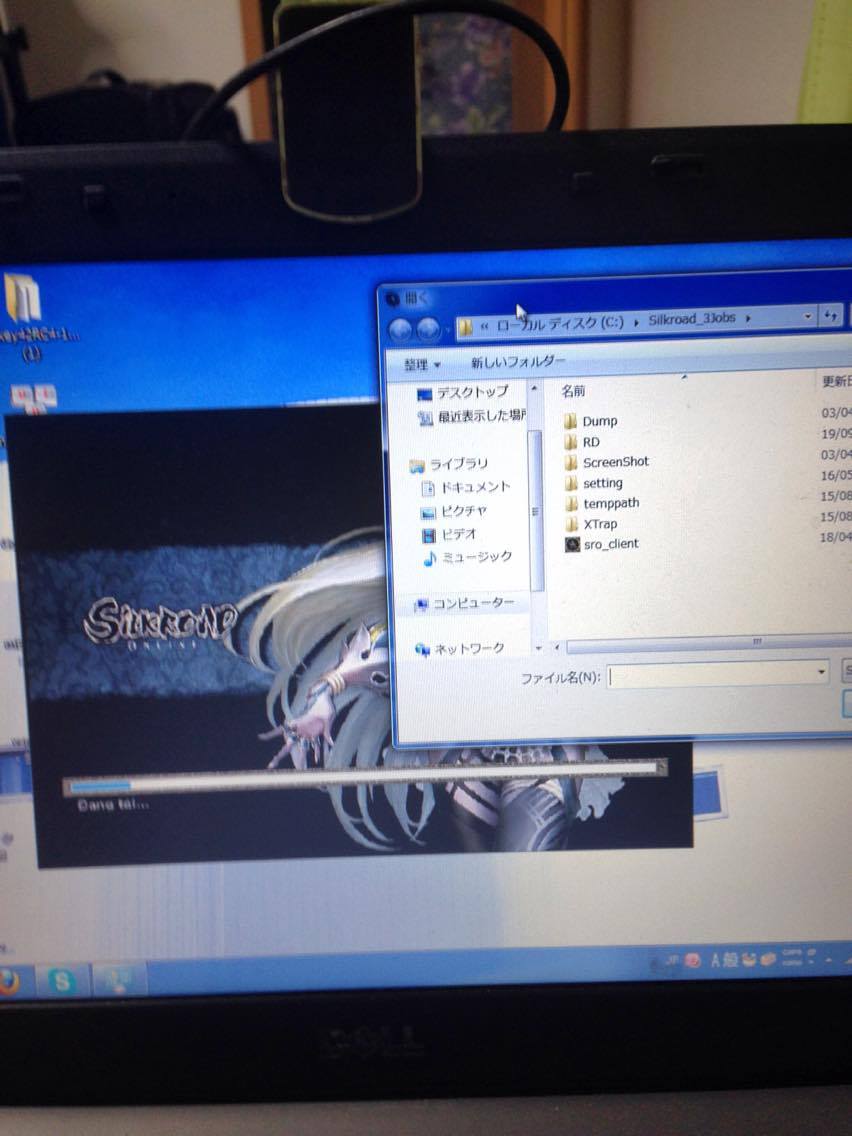Click the Silkroad Online logo on the splash
The width and height of the screenshot is (852, 1136).
(159, 622)
